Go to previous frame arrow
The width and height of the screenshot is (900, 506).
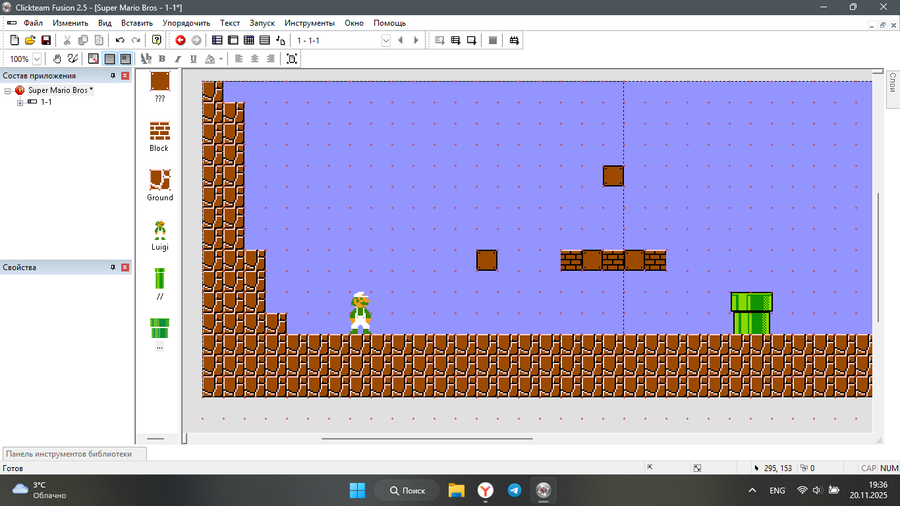[x=401, y=40]
